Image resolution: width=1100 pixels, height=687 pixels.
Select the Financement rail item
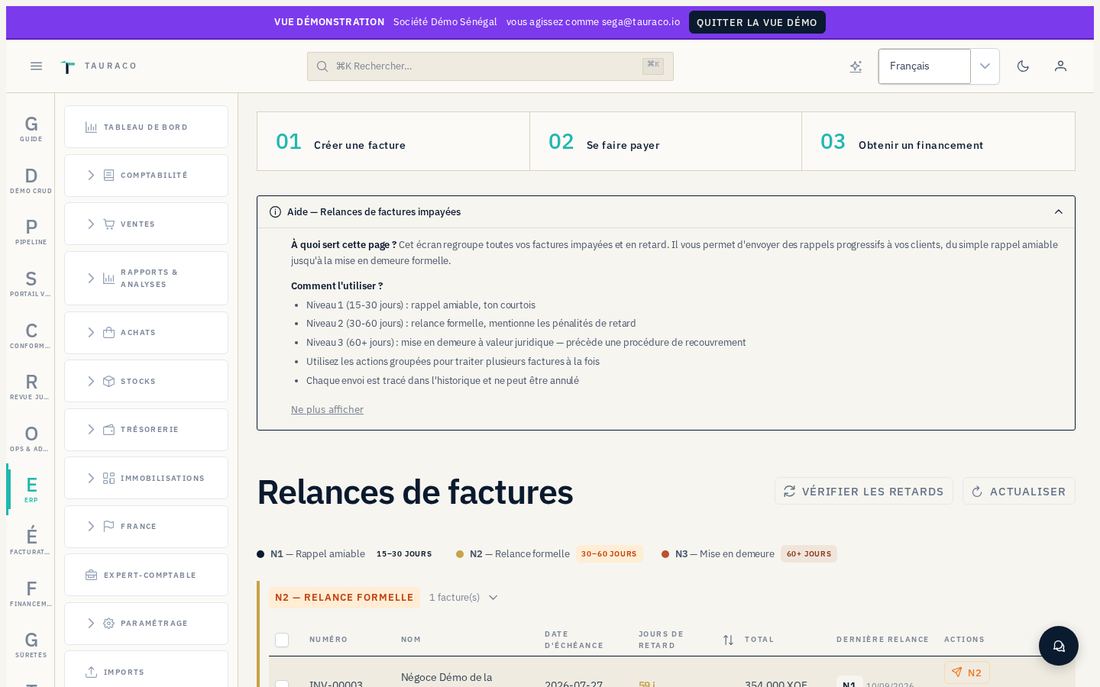(31, 594)
